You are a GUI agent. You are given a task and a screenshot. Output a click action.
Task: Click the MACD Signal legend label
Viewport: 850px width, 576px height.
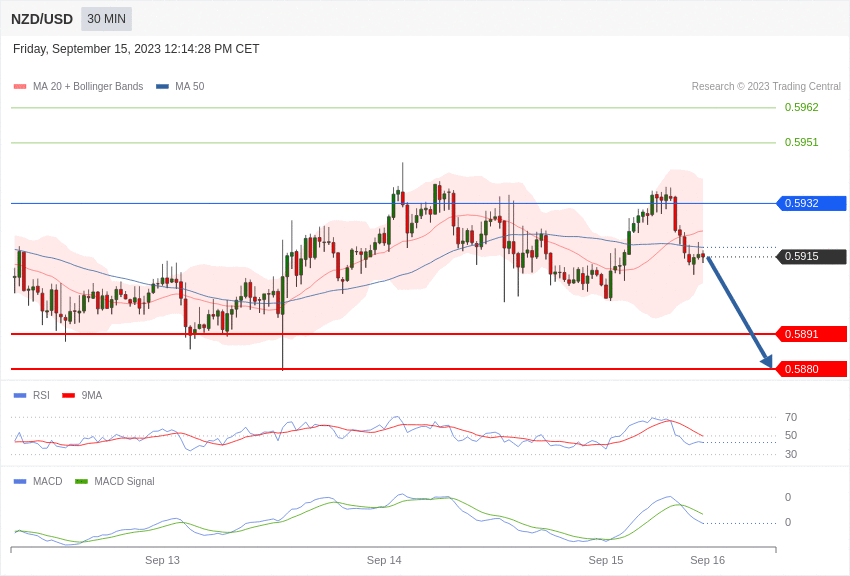click(124, 481)
